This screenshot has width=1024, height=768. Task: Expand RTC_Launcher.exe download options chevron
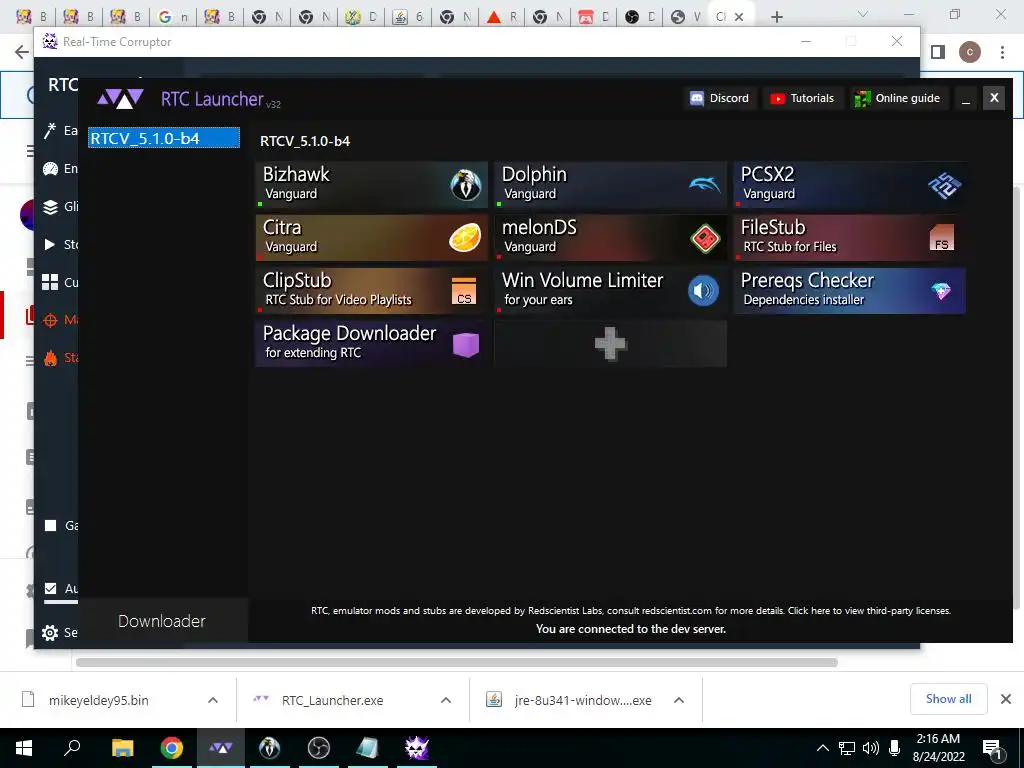(x=446, y=700)
